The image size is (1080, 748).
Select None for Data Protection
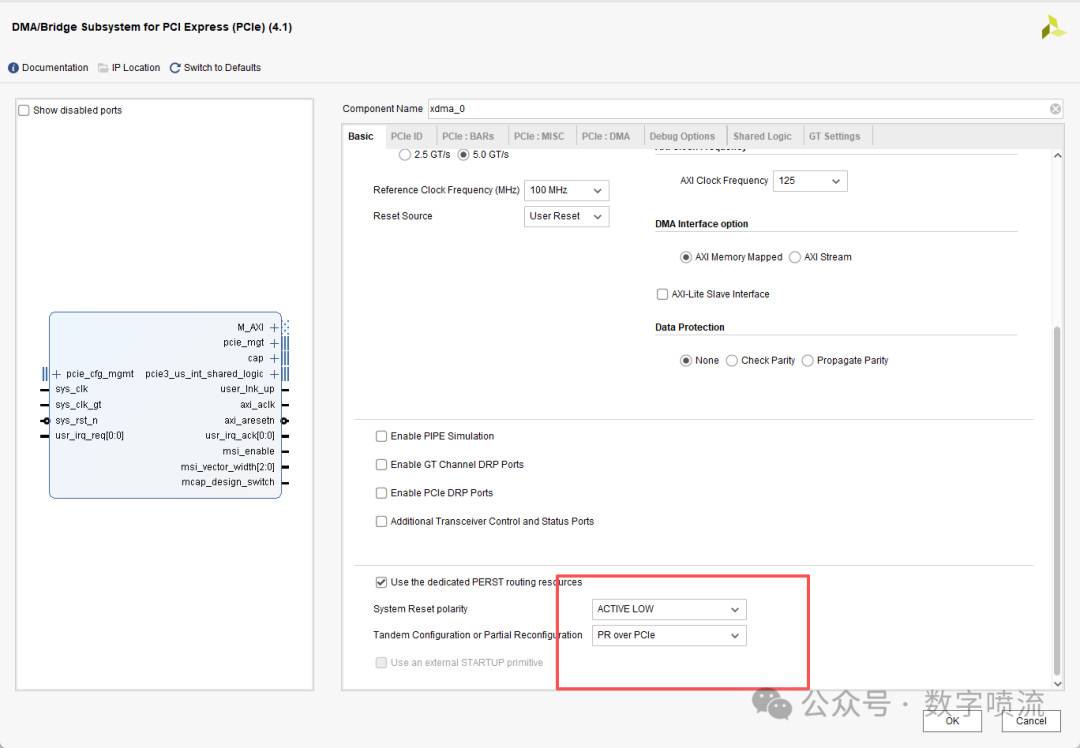(685, 360)
